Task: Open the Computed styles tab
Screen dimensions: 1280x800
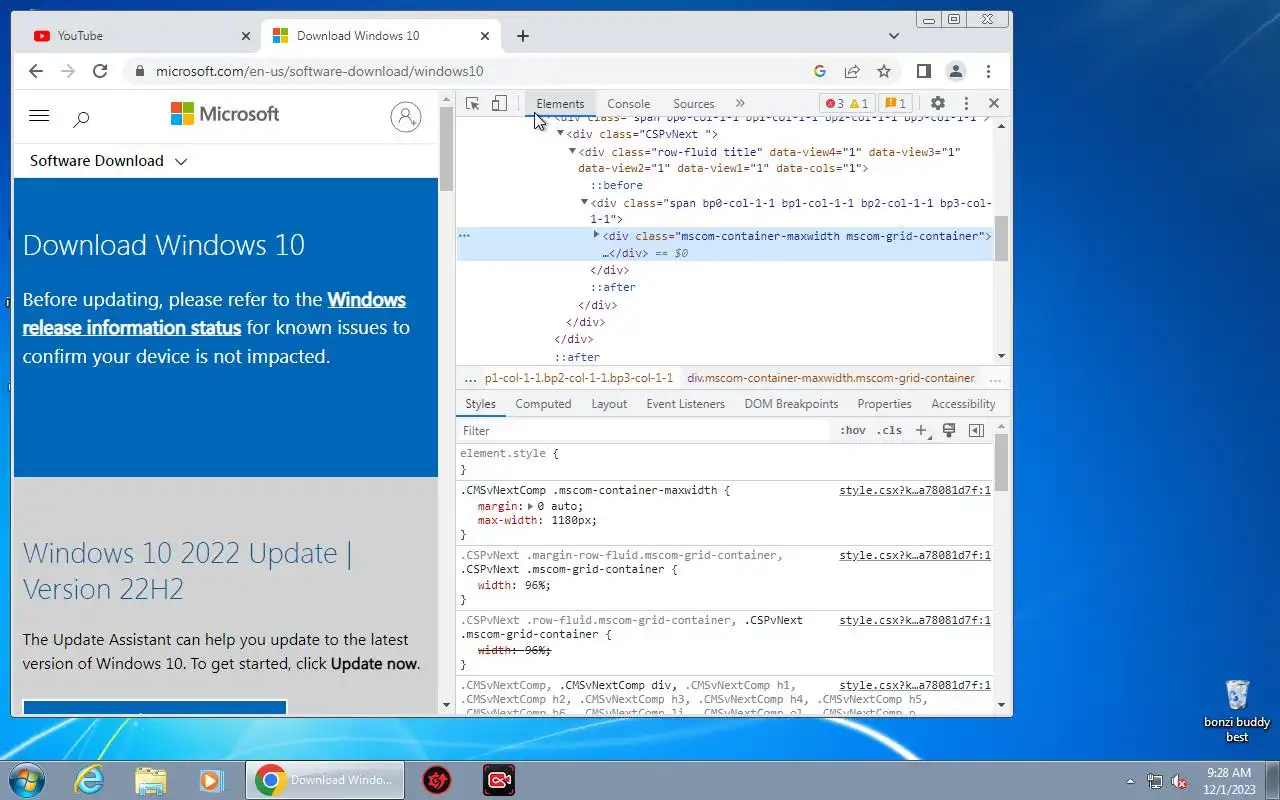Action: 543,404
